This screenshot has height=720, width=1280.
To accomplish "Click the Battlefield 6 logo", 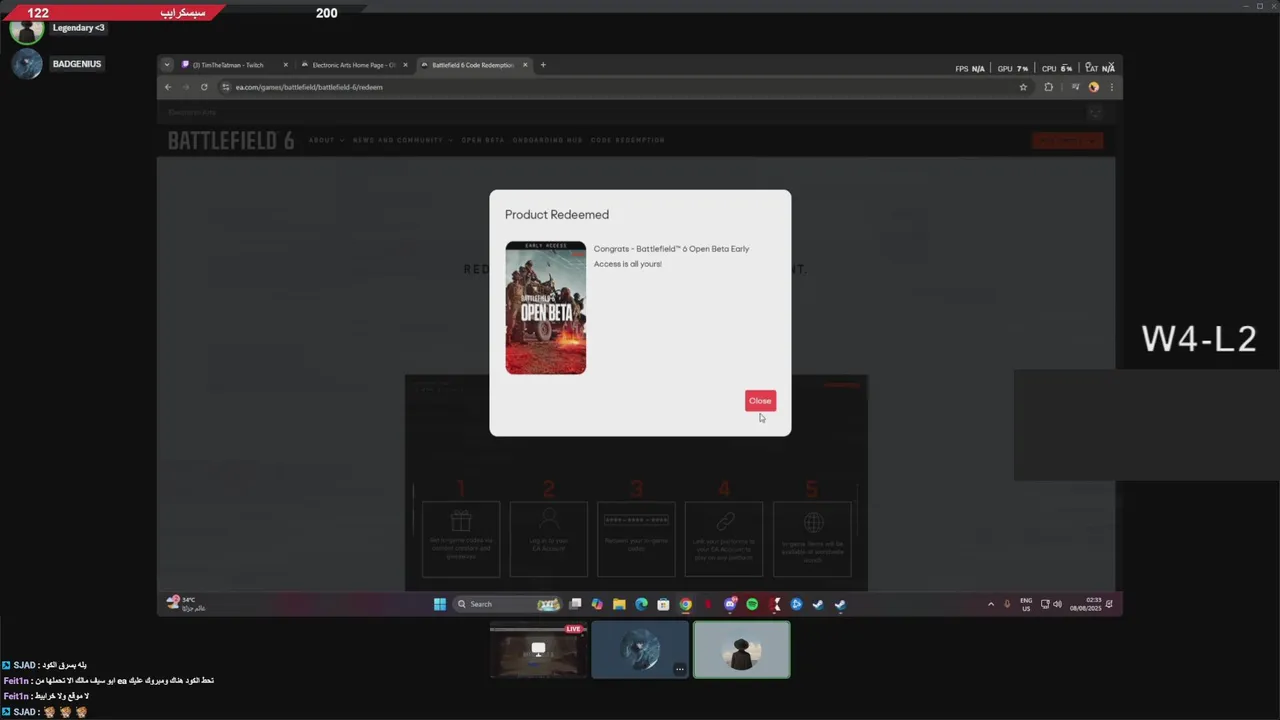I will 231,141.
